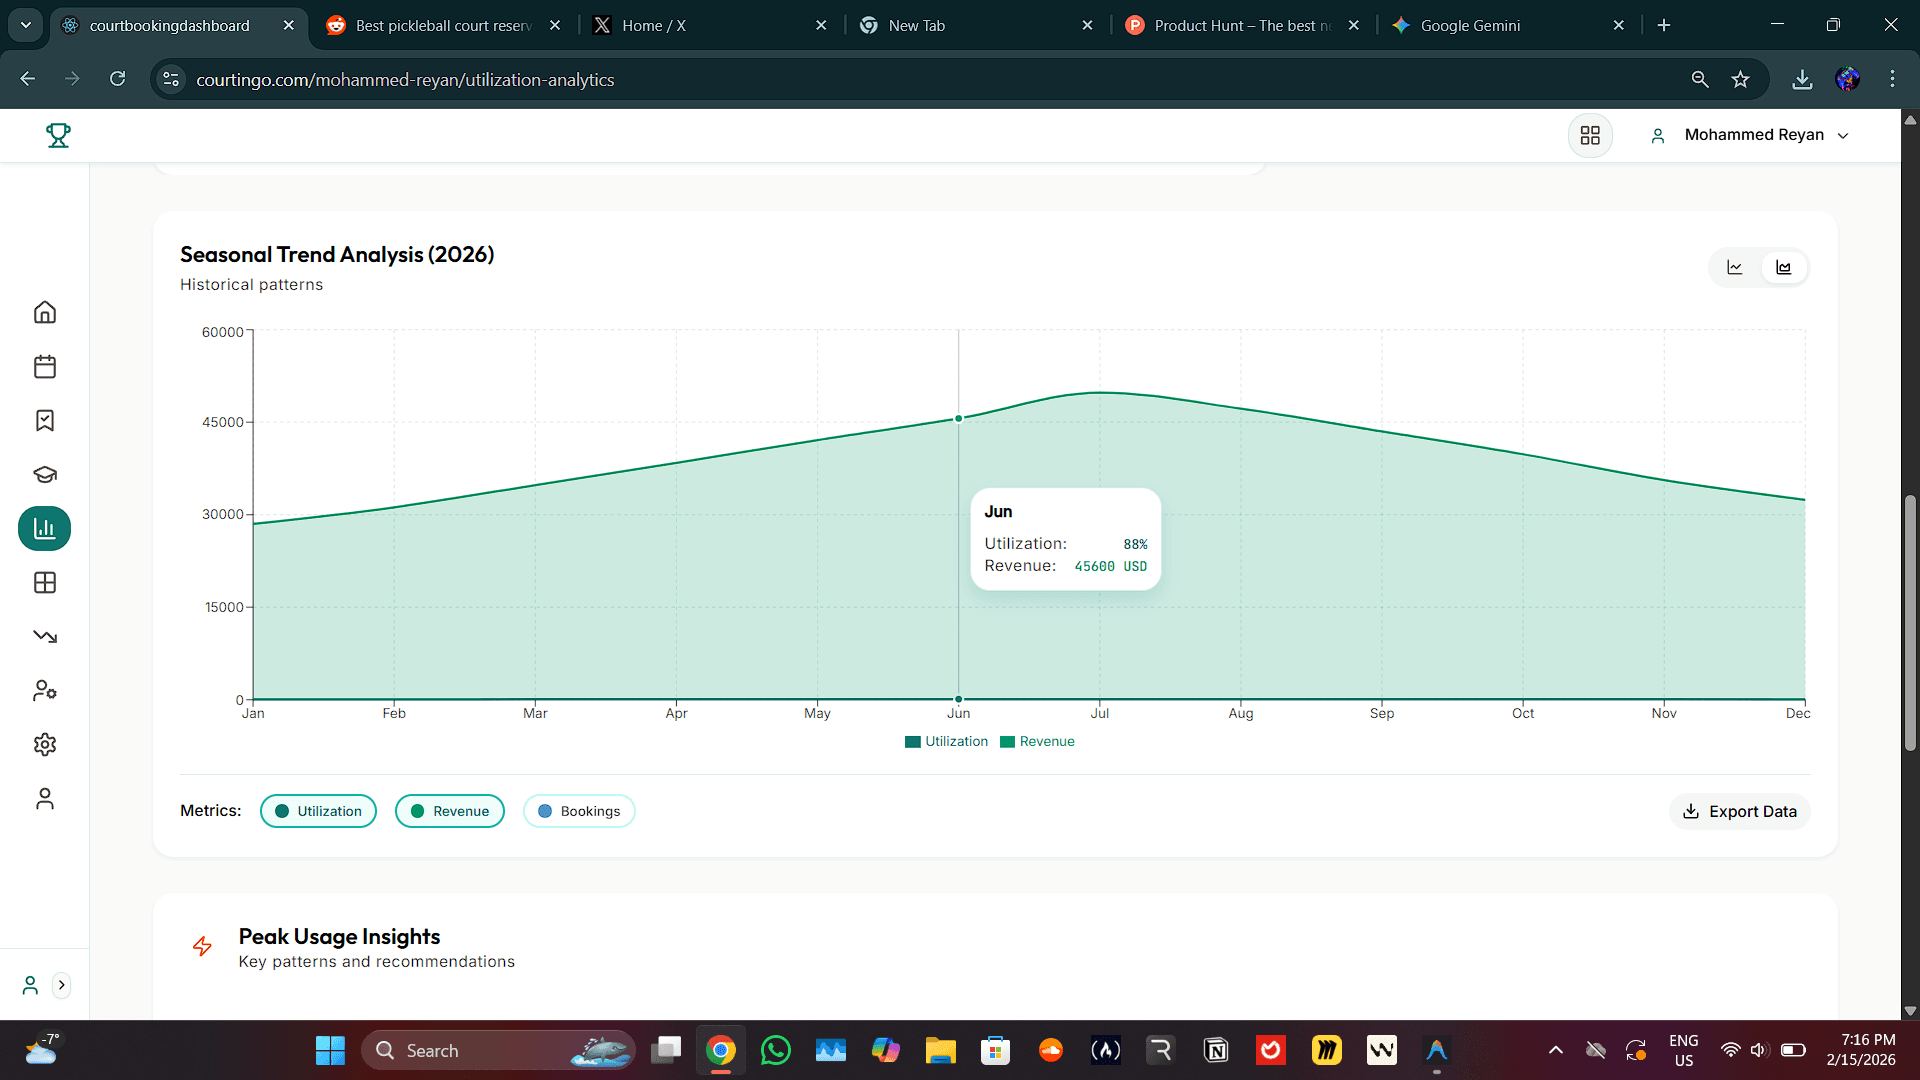Enable the Bookings metric chip

[x=578, y=811]
